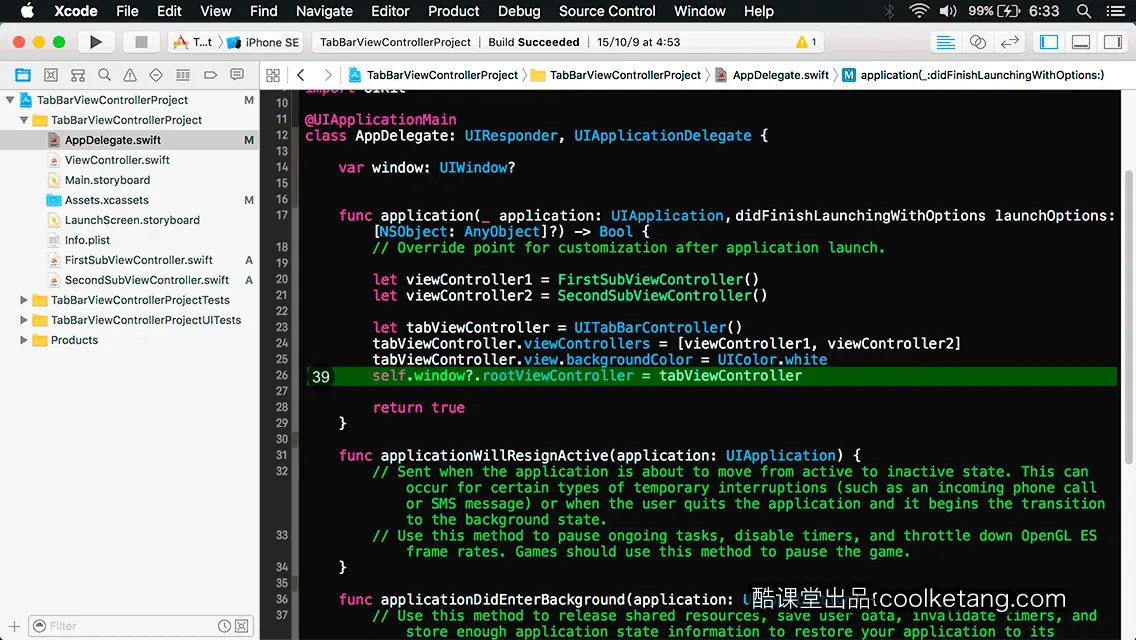1136x640 pixels.
Task: Expand the Products folder
Action: coord(24,340)
